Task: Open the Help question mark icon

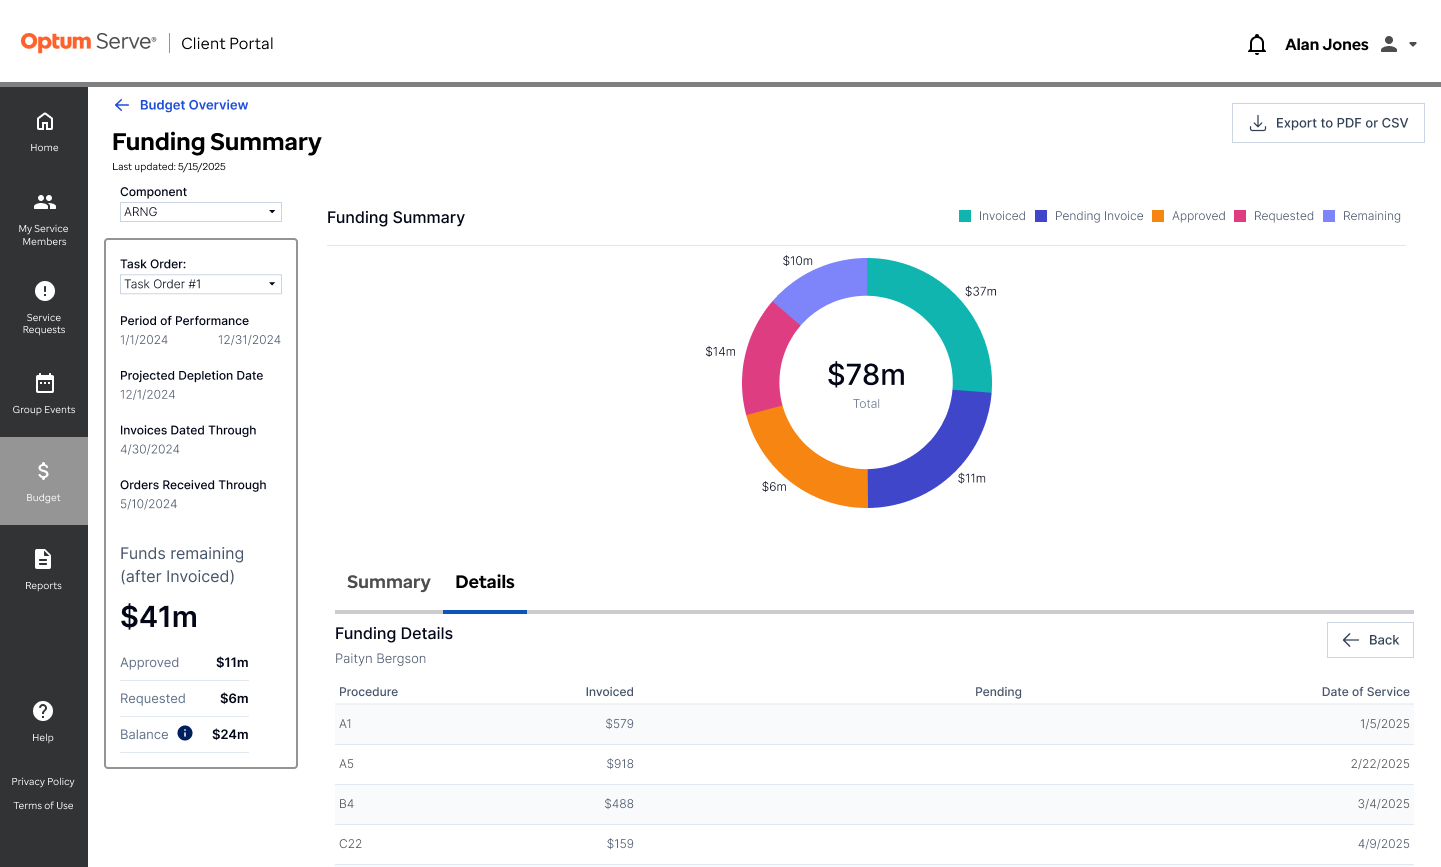Action: coord(43,711)
